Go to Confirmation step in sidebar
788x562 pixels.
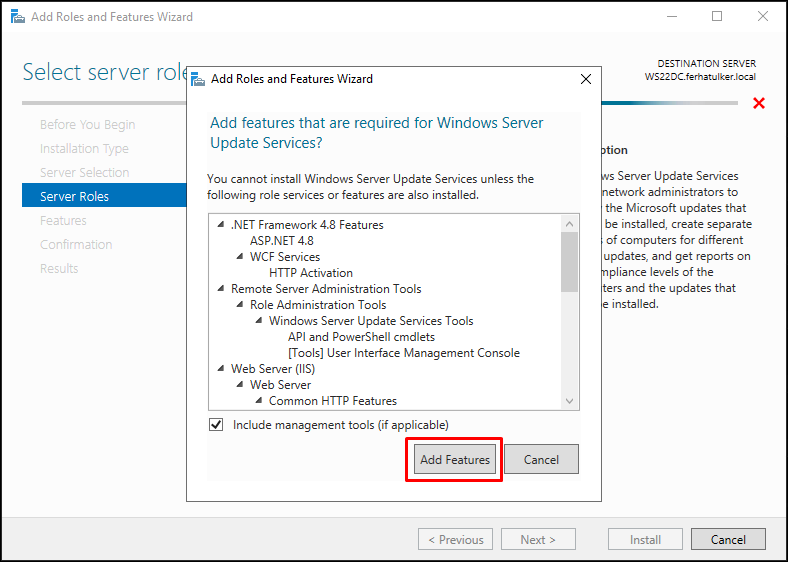(x=76, y=244)
